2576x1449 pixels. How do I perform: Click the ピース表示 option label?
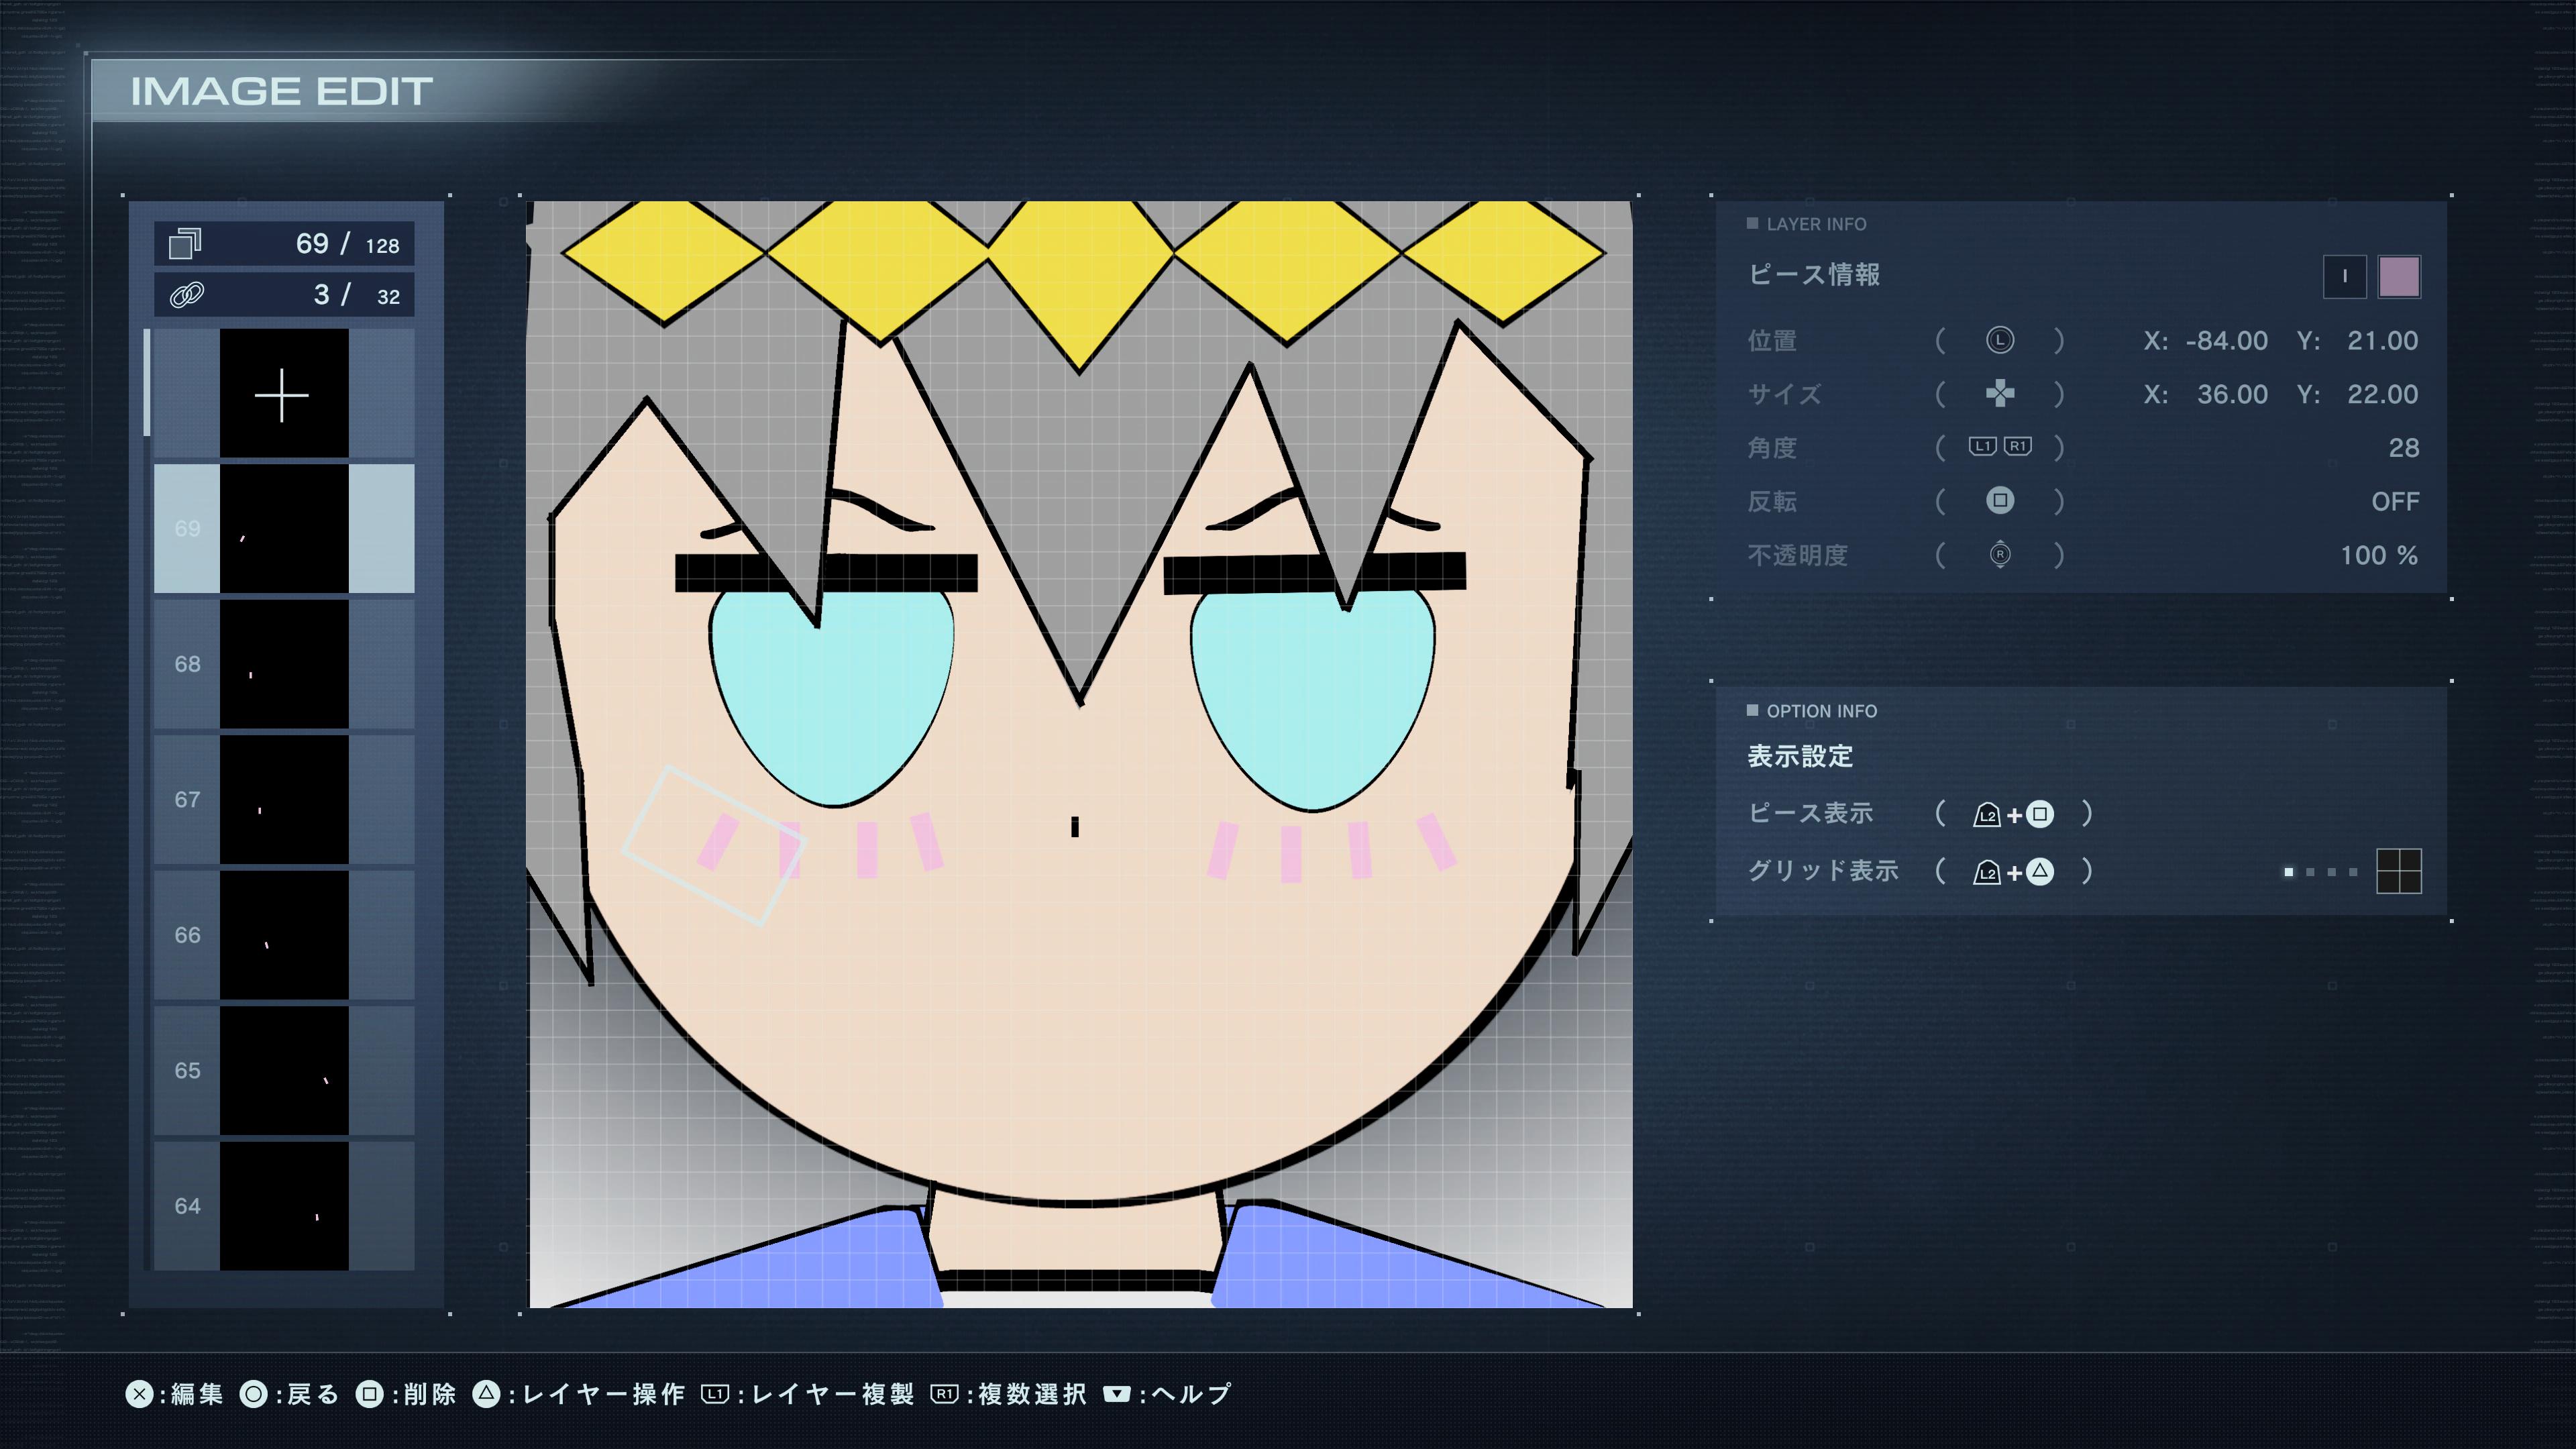pyautogui.click(x=1810, y=814)
